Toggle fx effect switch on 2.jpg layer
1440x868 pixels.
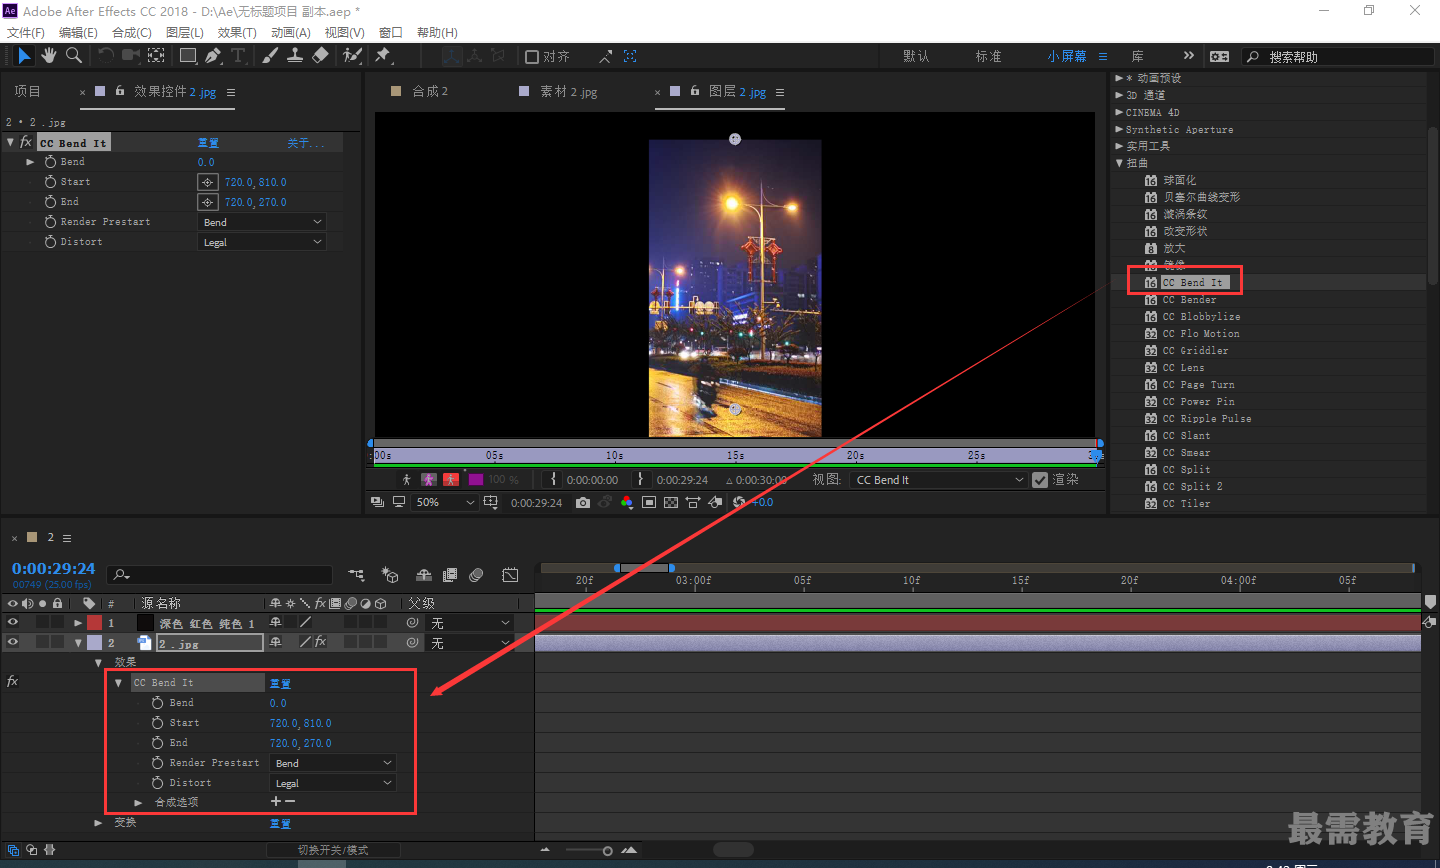click(321, 642)
